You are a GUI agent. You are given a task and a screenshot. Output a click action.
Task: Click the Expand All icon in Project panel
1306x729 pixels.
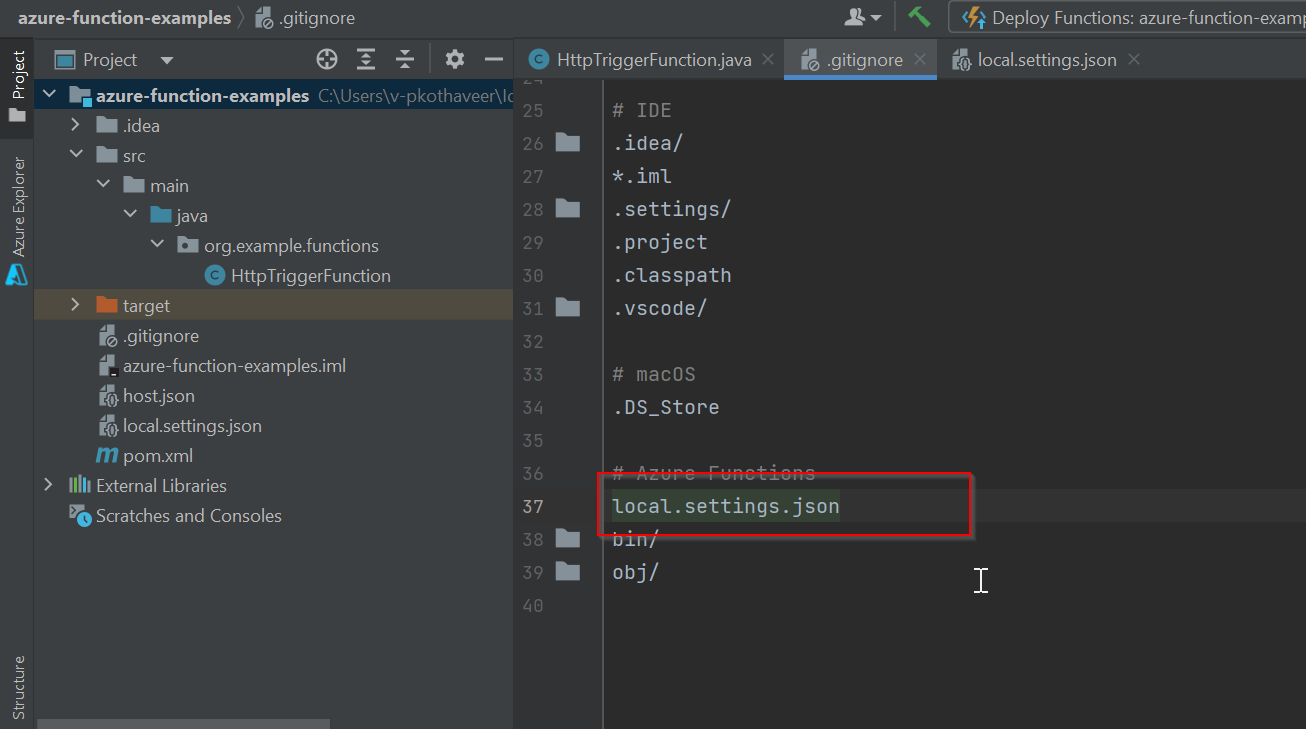pos(366,60)
